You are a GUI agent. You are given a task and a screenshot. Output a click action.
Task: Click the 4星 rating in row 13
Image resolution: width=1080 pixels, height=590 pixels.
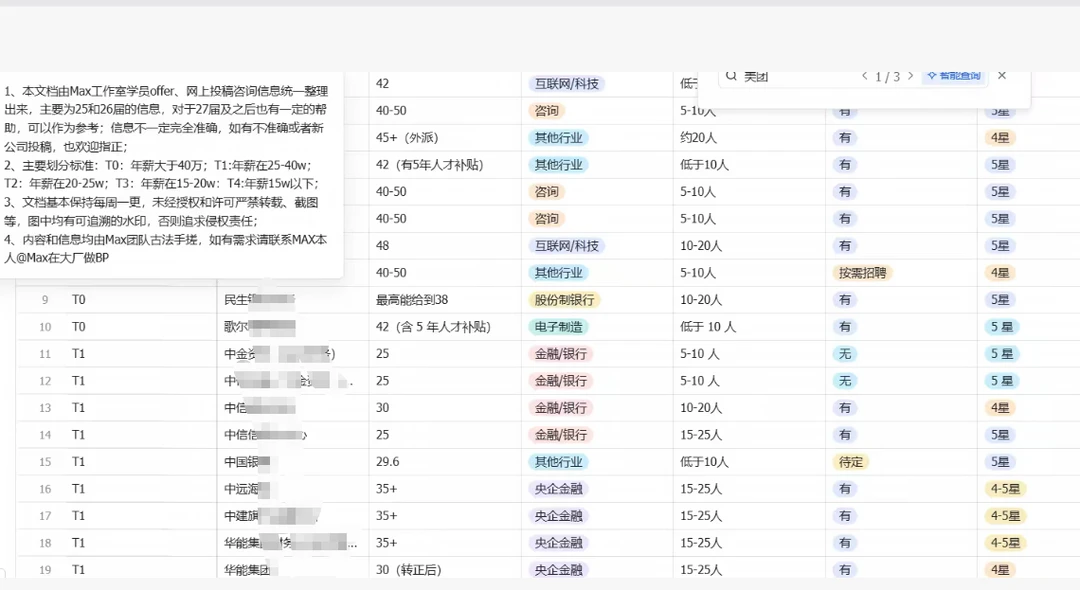pyautogui.click(x=999, y=408)
